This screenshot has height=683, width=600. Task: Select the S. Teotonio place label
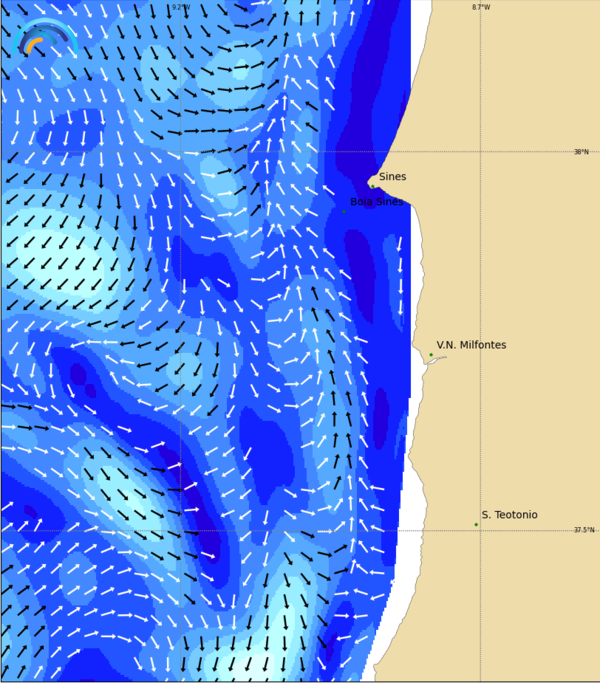[509, 515]
